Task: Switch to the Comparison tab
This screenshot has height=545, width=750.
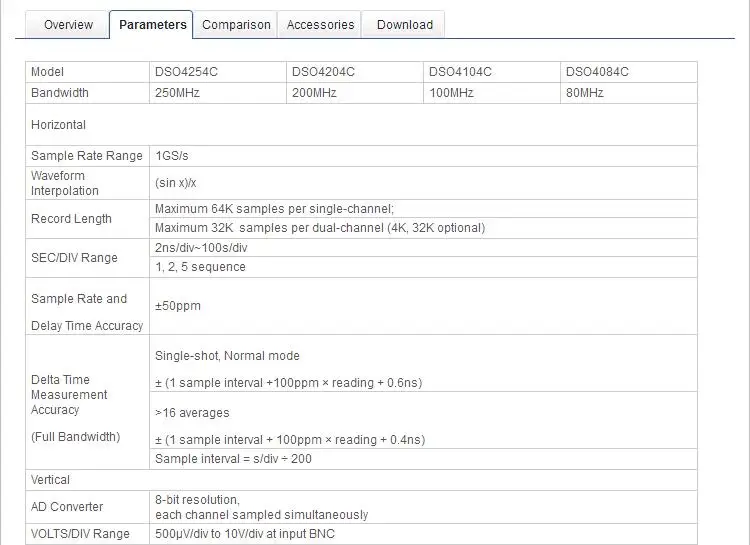Action: [x=236, y=24]
